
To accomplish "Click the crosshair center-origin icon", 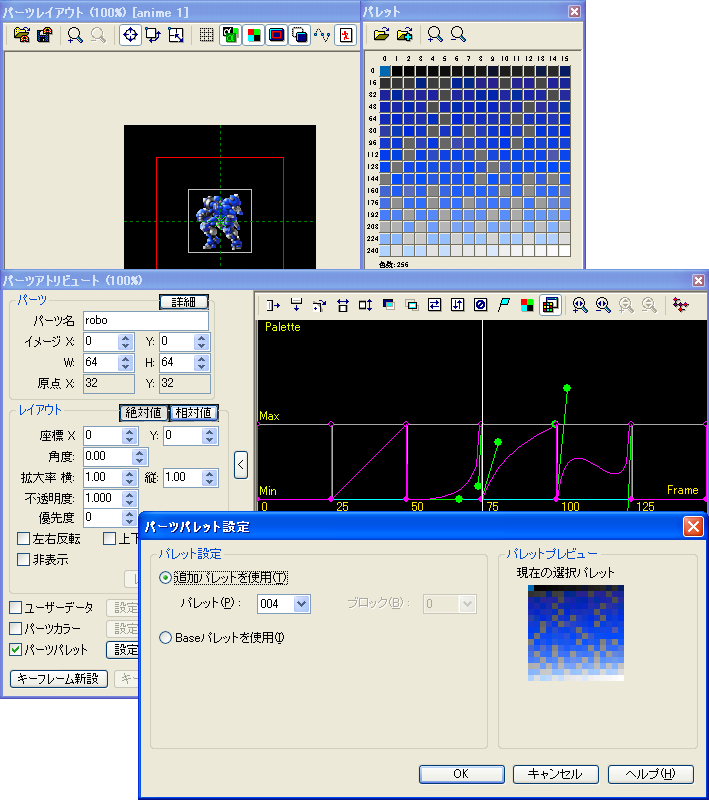I will tap(129, 35).
